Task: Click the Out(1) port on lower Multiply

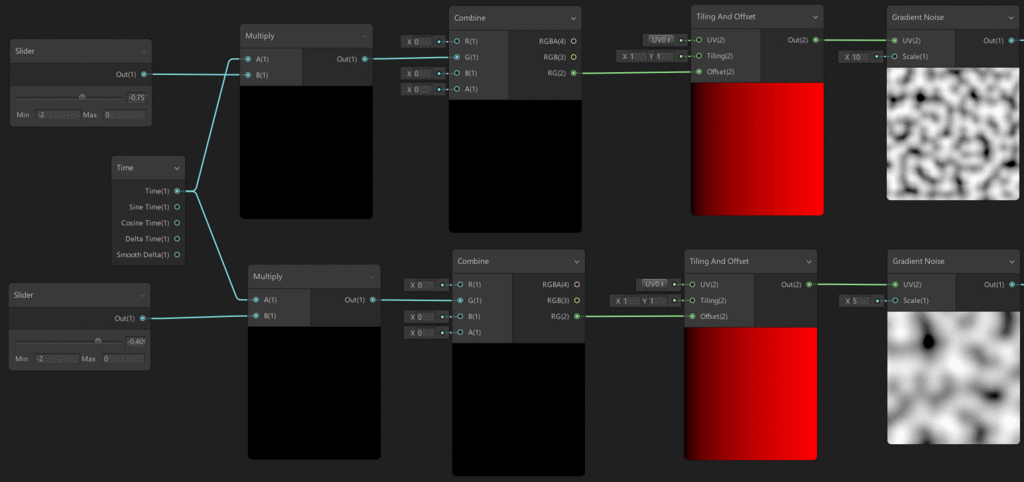Action: click(372, 300)
